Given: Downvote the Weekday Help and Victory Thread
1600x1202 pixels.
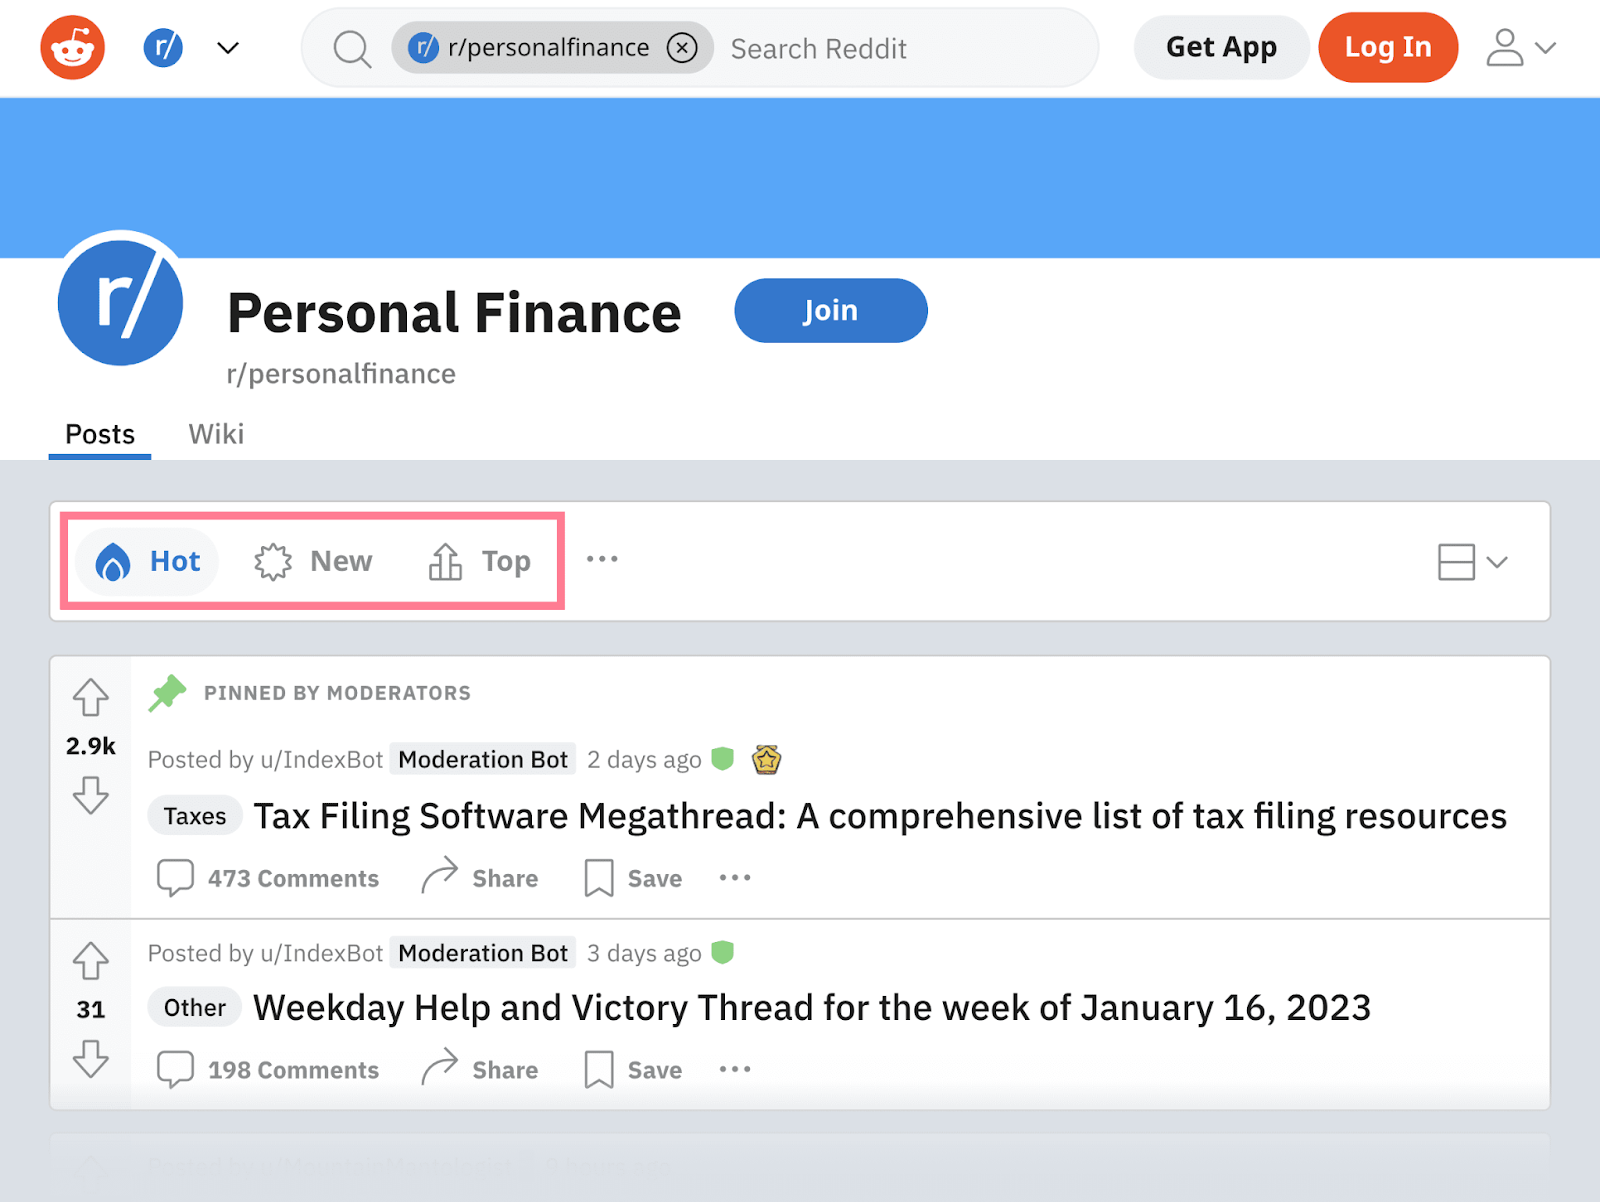Looking at the screenshot, I should [x=91, y=1058].
